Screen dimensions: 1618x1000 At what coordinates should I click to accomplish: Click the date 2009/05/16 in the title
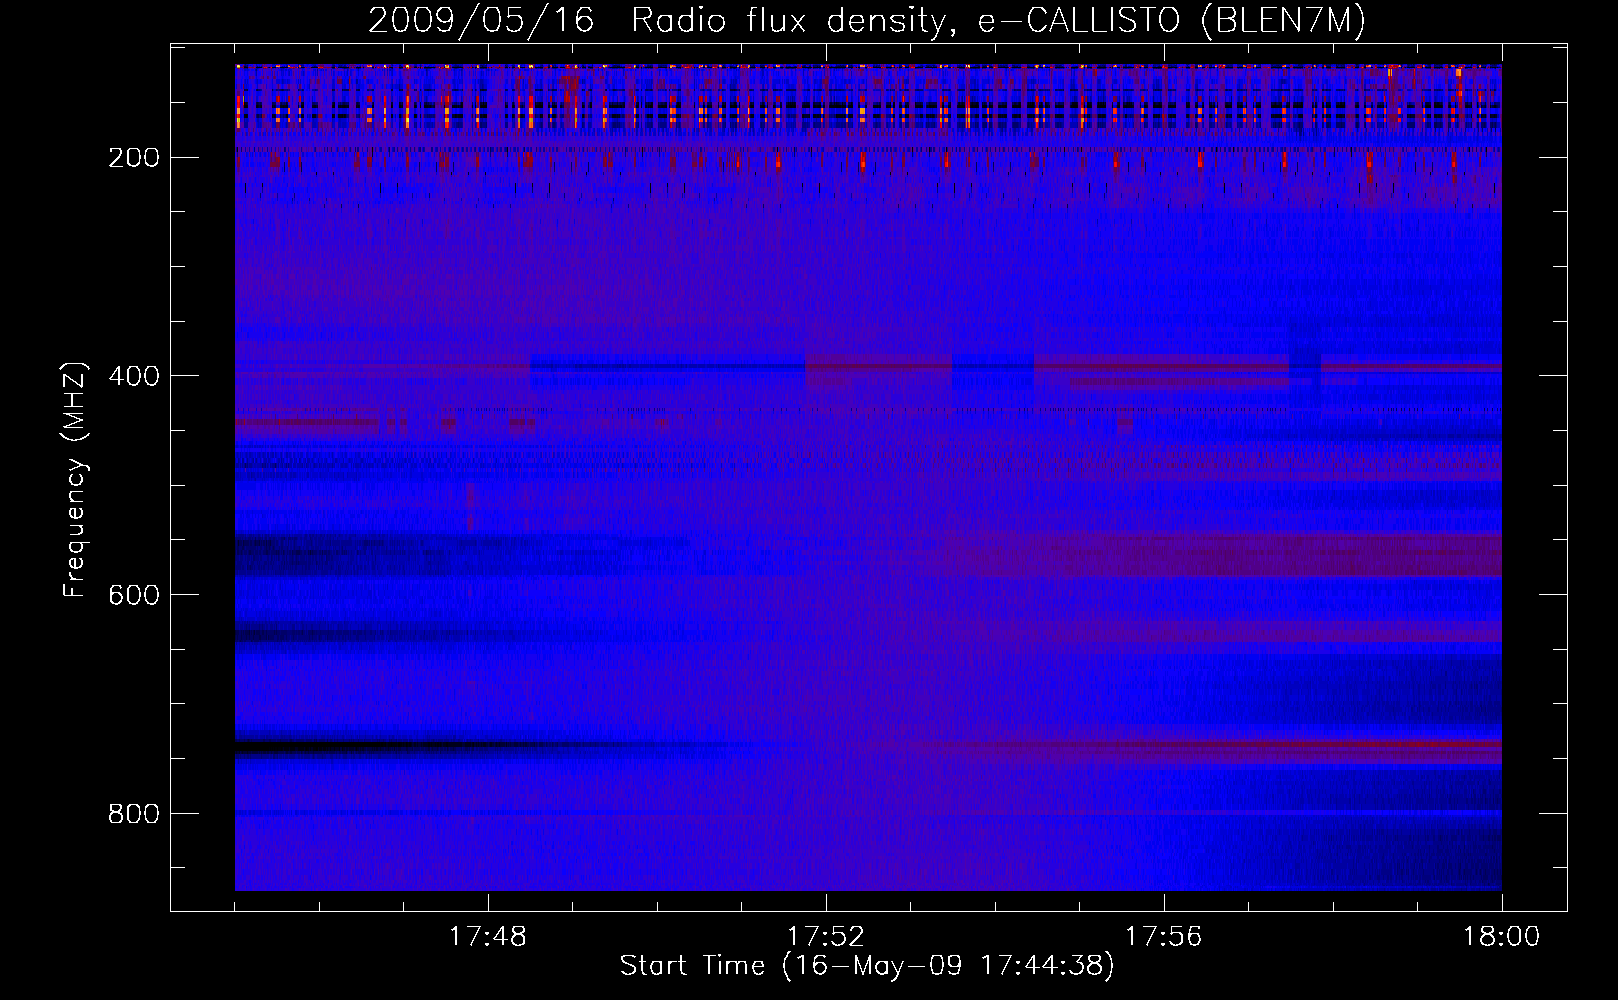[480, 21]
